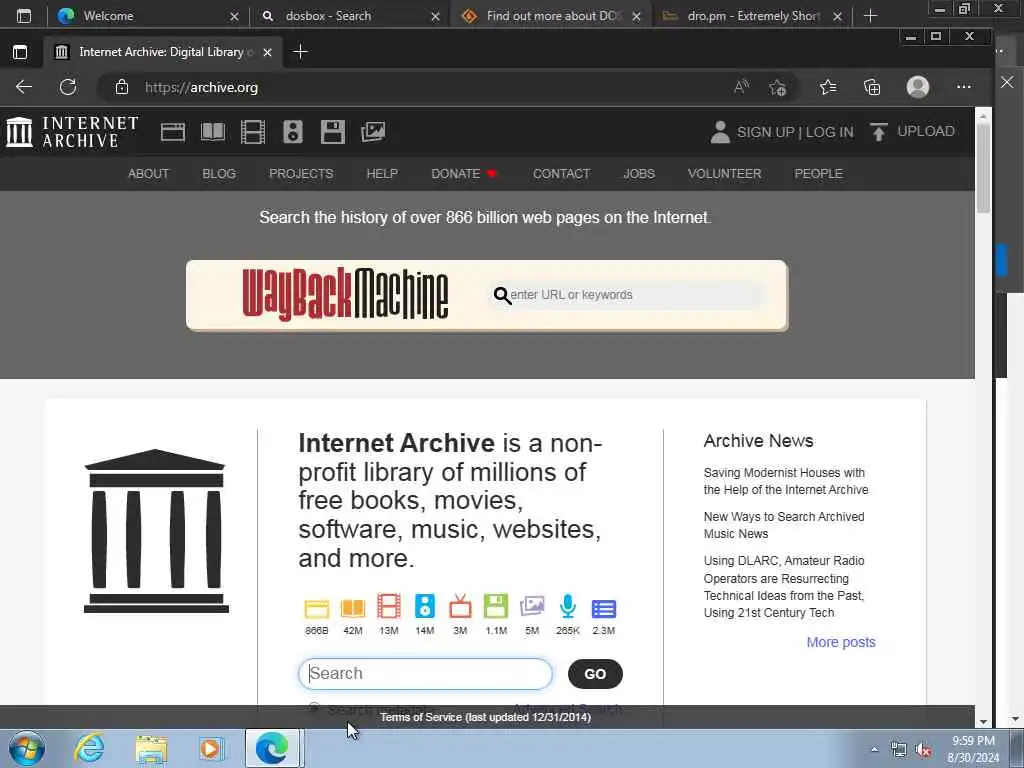Open the 2.3M collections list icon
The height and width of the screenshot is (768, 1024).
click(603, 609)
